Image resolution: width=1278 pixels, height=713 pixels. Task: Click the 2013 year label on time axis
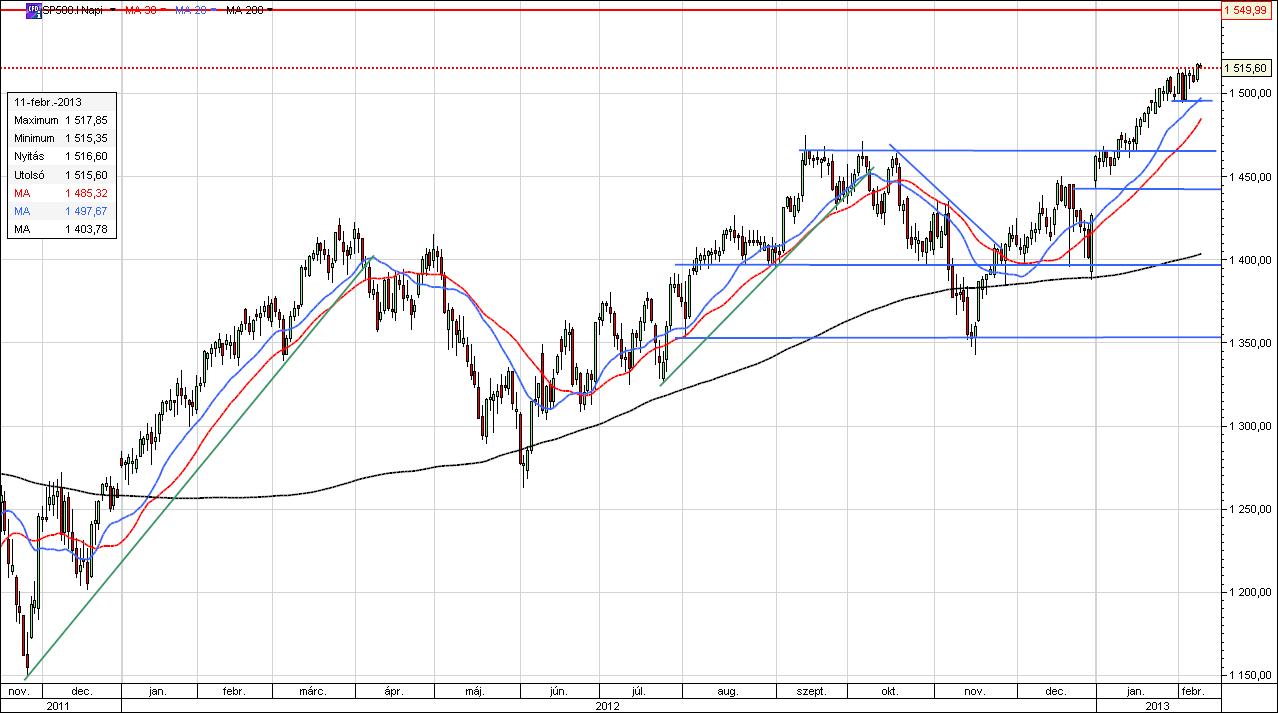pos(1157,705)
